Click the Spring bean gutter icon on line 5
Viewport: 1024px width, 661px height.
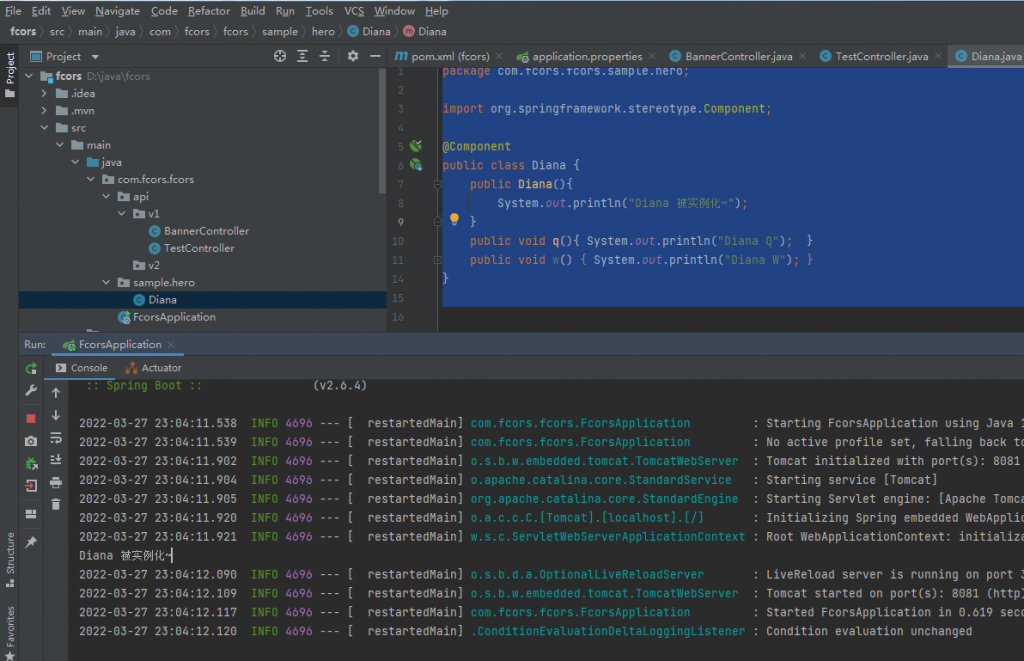(x=416, y=146)
